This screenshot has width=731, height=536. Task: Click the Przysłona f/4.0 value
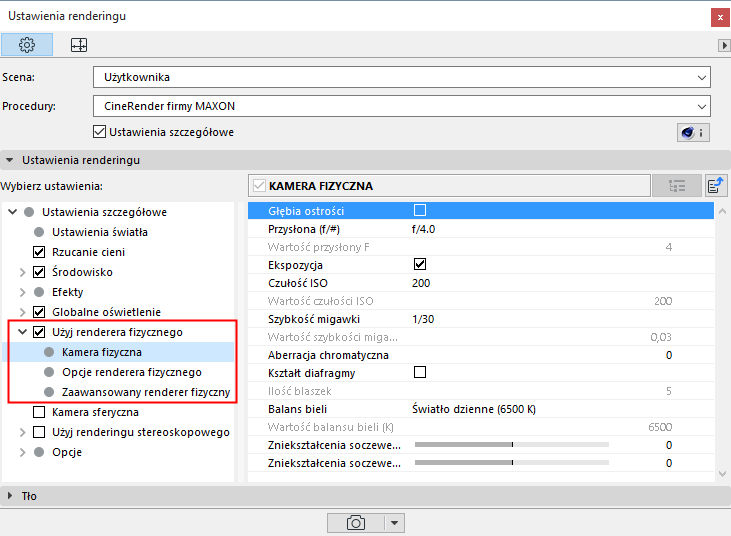point(423,229)
